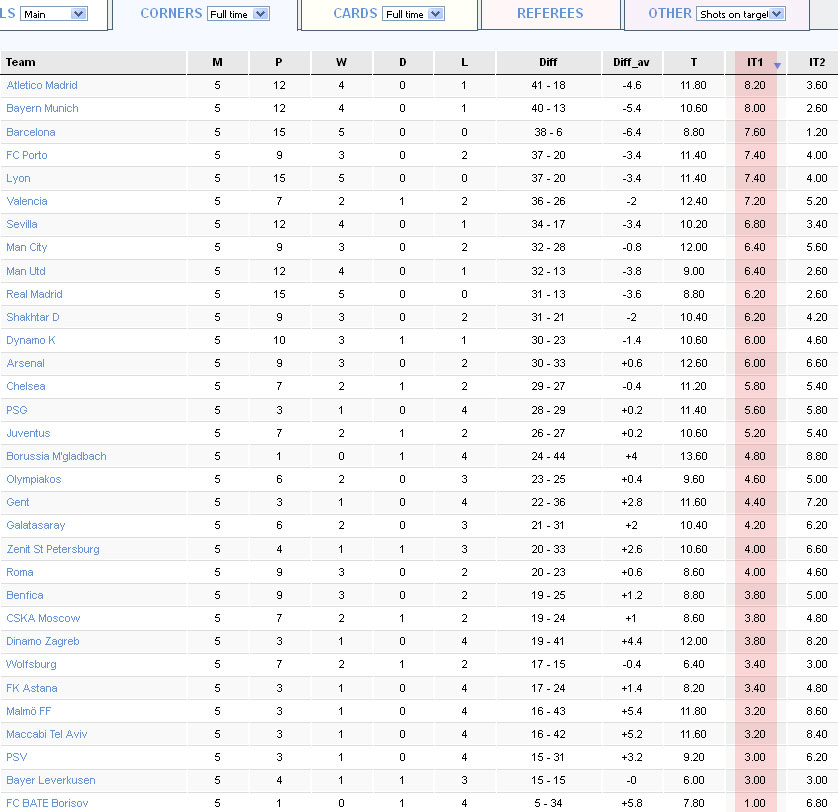Open the Malmö FF team link
Image resolution: width=838 pixels, height=812 pixels.
(x=28, y=711)
